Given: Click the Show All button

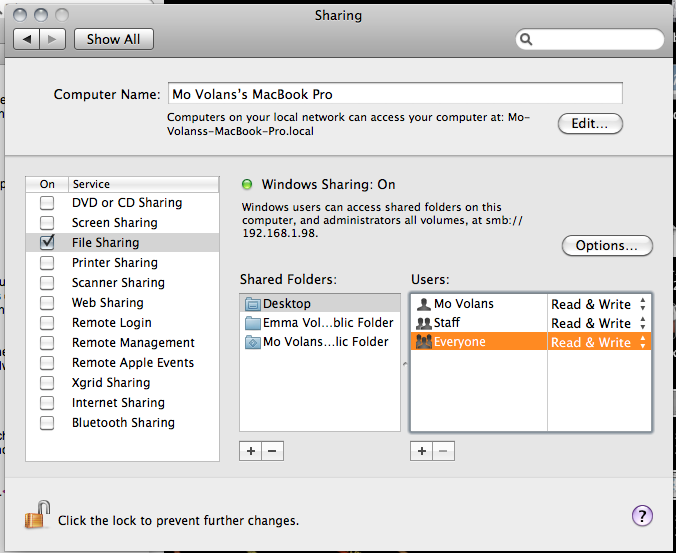Looking at the screenshot, I should point(114,39).
